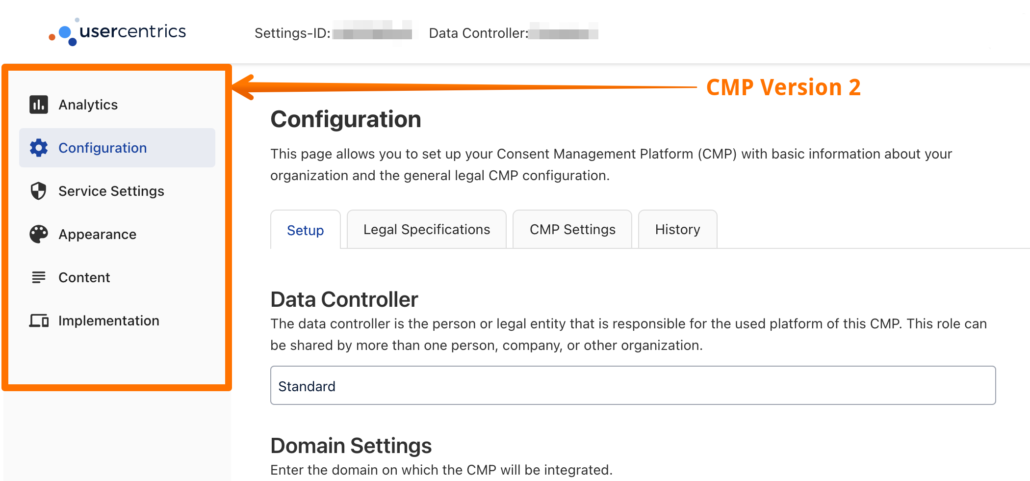Go to Service Settings section
1030x481 pixels.
[x=117, y=191]
